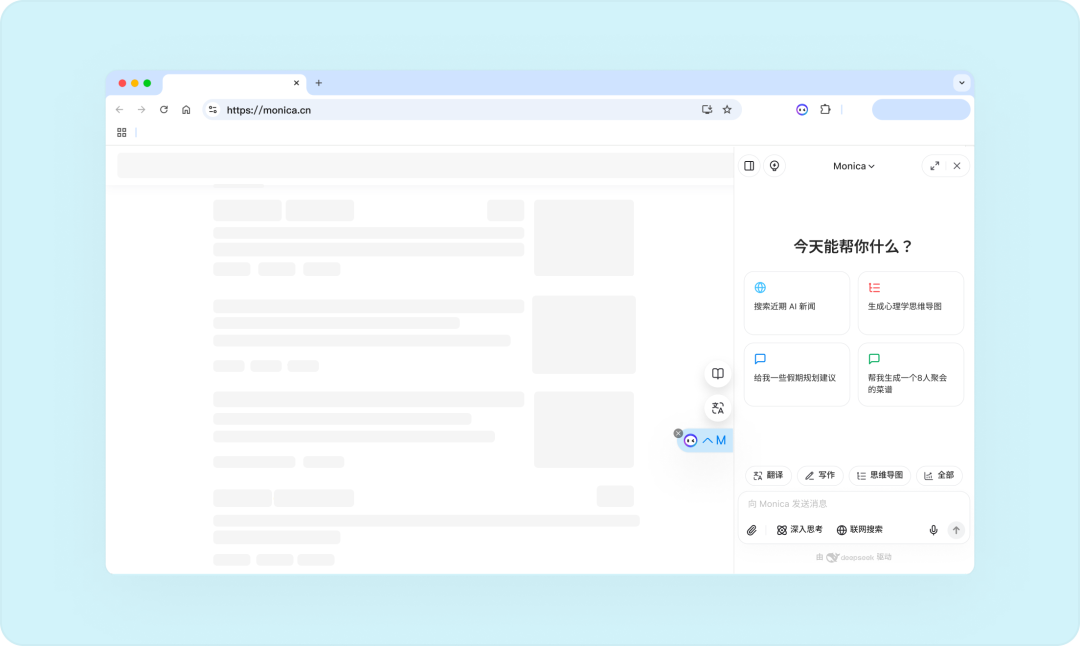This screenshot has width=1080, height=646.
Task: Expand Monica panel to full screen
Action: (x=935, y=166)
